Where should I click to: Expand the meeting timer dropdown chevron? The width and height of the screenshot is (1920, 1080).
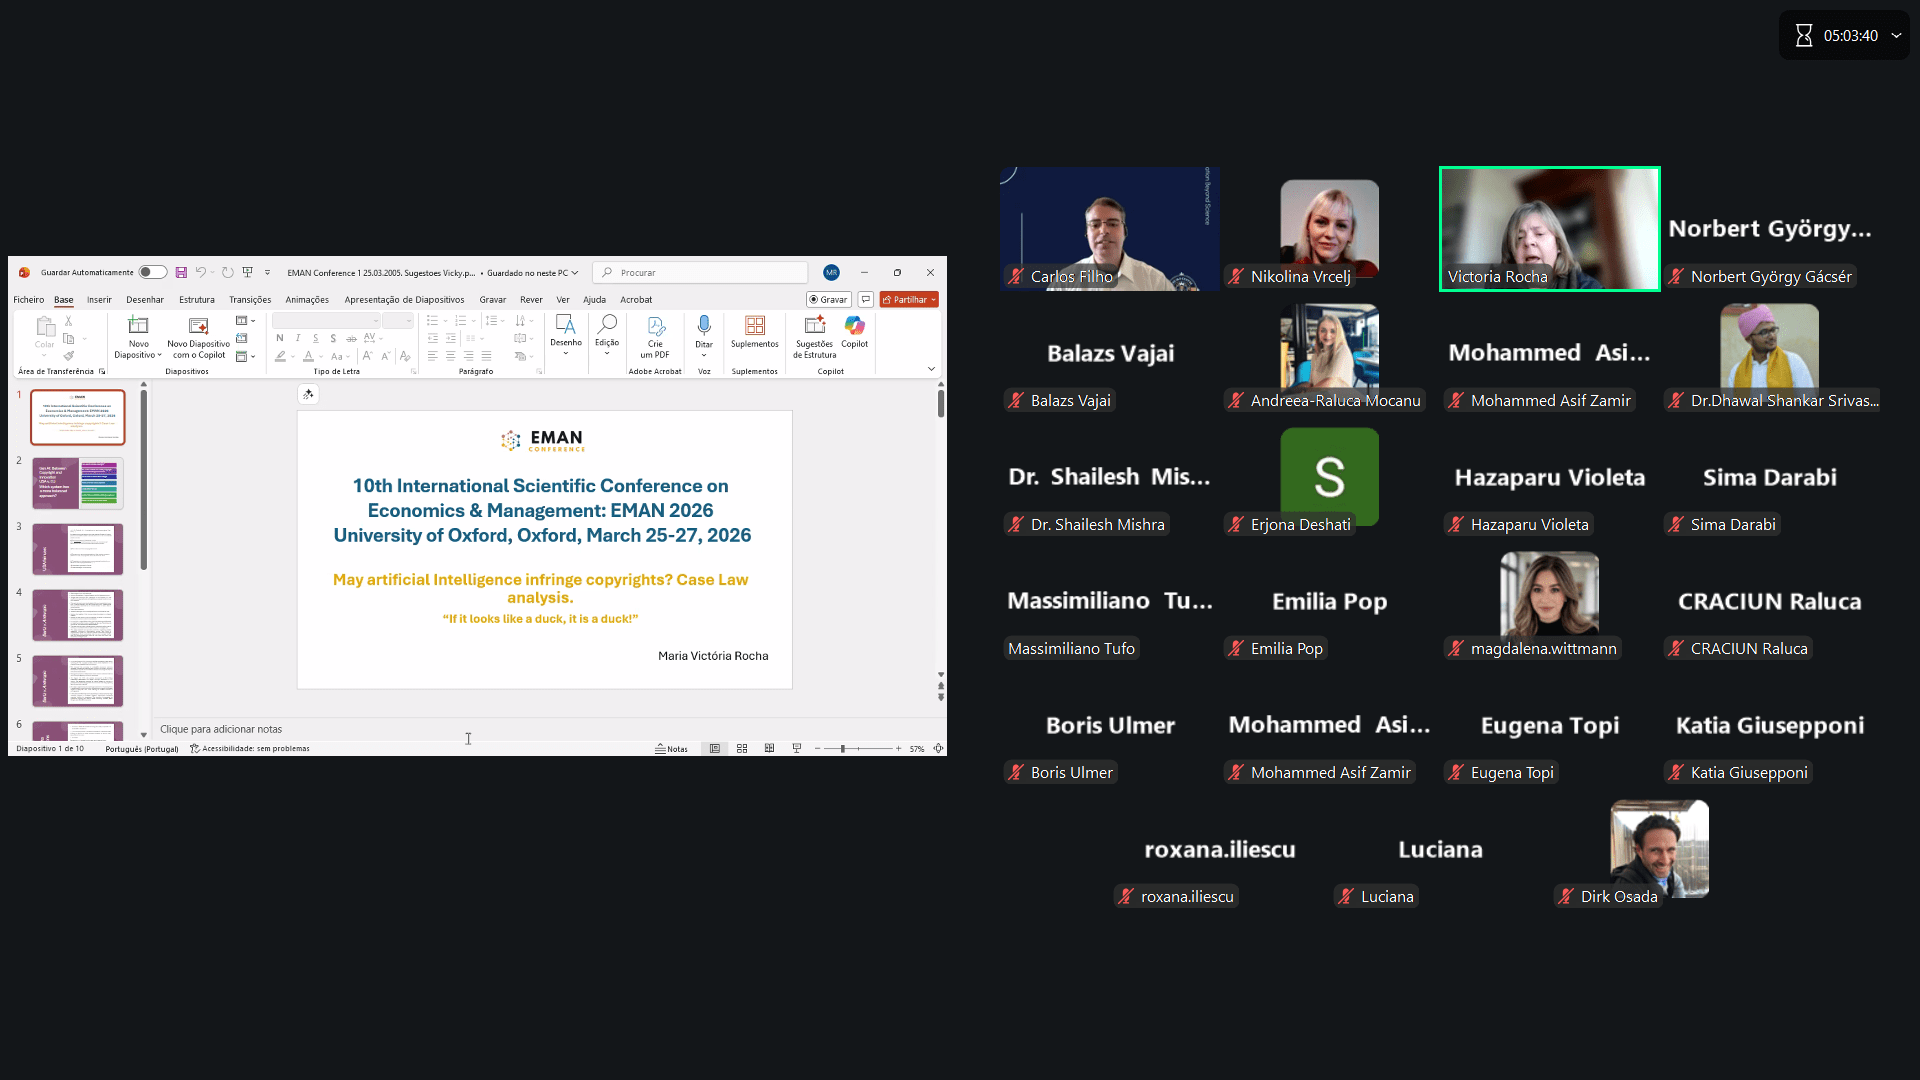(1896, 35)
